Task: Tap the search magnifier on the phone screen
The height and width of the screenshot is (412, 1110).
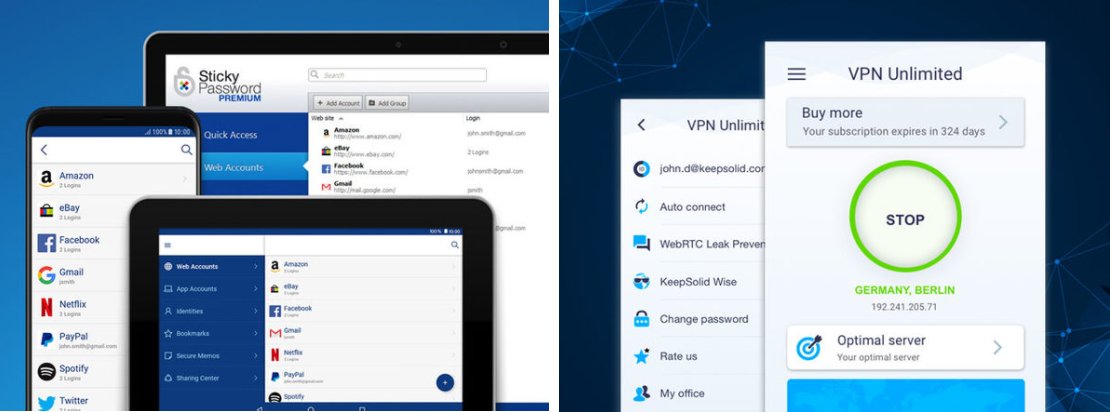Action: [186, 150]
